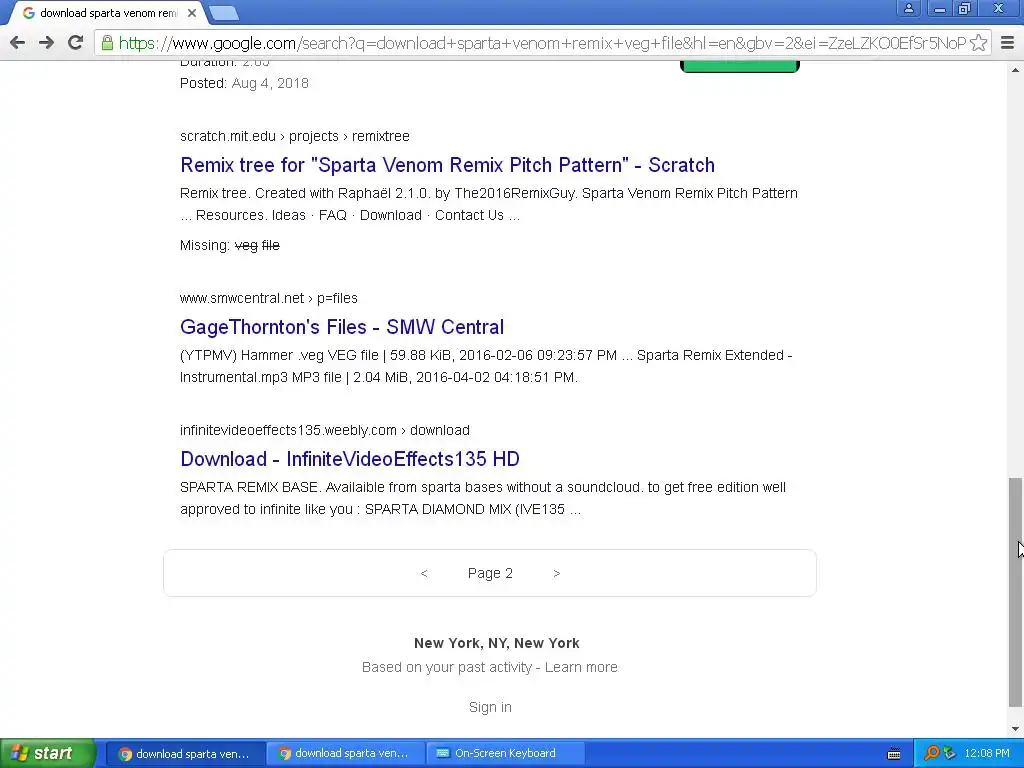The image size is (1024, 768).
Task: Click the Sign in link
Action: (490, 707)
